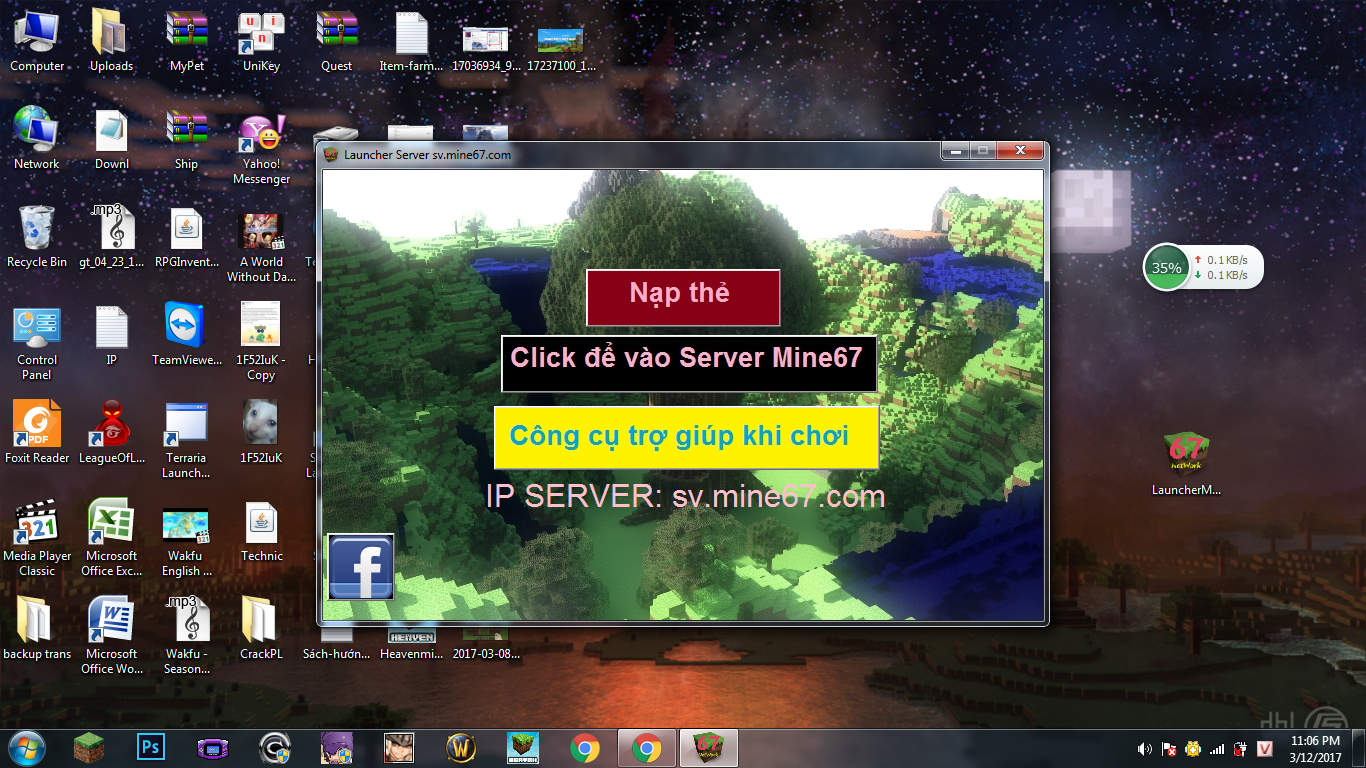The image size is (1366, 768).
Task: Click the "2017-03-08..." desktop file label
Action: pos(486,654)
